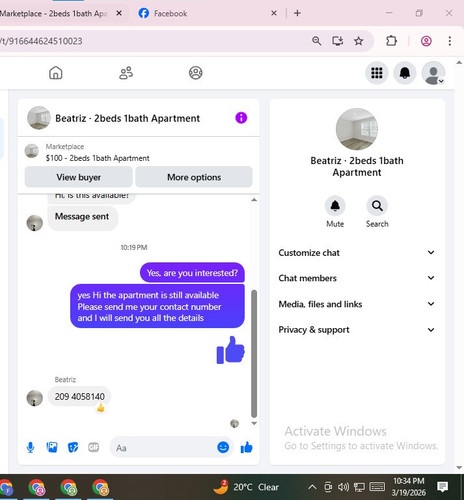This screenshot has width=464, height=500.
Task: Show hidden system tray icons chevron
Action: pos(312,487)
